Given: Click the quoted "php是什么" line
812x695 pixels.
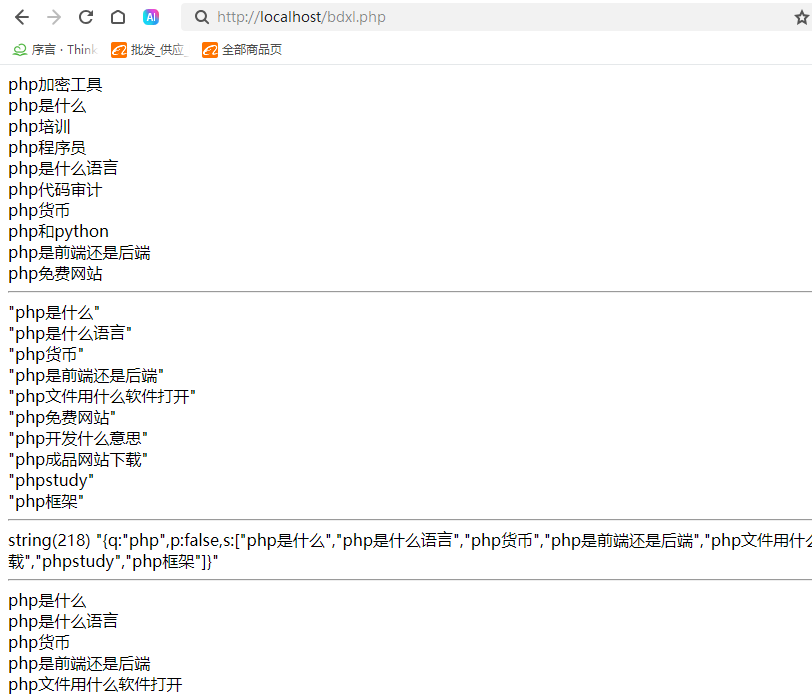Looking at the screenshot, I should coord(54,313).
